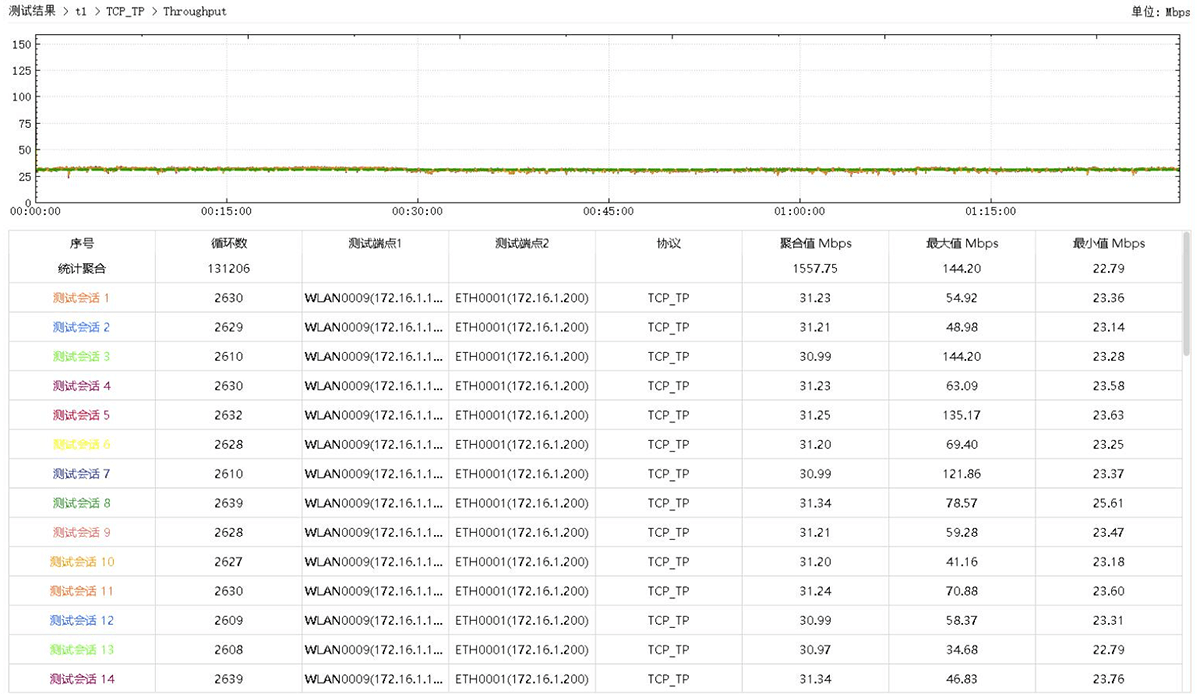
Task: Click the 144.20 maximum value in session 3 row
Action: point(962,357)
